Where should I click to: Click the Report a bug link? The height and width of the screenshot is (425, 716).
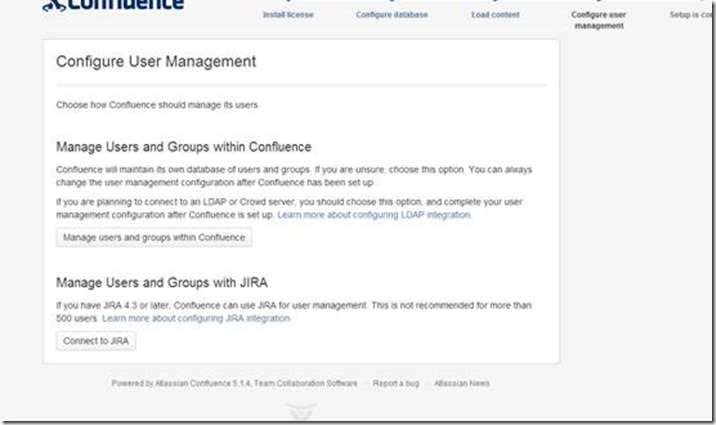pos(396,383)
